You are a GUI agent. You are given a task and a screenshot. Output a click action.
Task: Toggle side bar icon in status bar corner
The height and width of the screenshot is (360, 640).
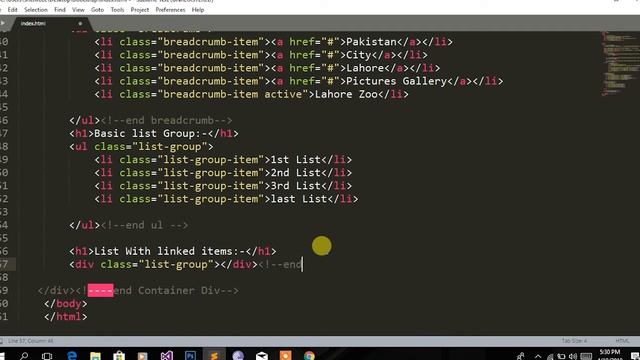click(x=2, y=341)
